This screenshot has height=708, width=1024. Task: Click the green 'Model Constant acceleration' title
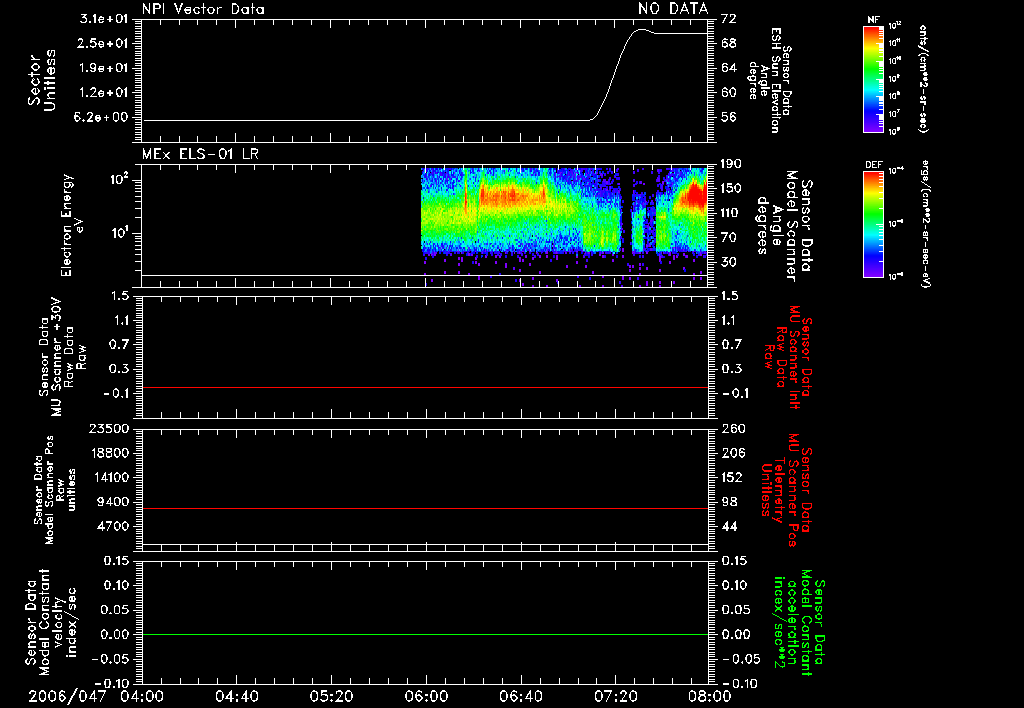click(799, 622)
